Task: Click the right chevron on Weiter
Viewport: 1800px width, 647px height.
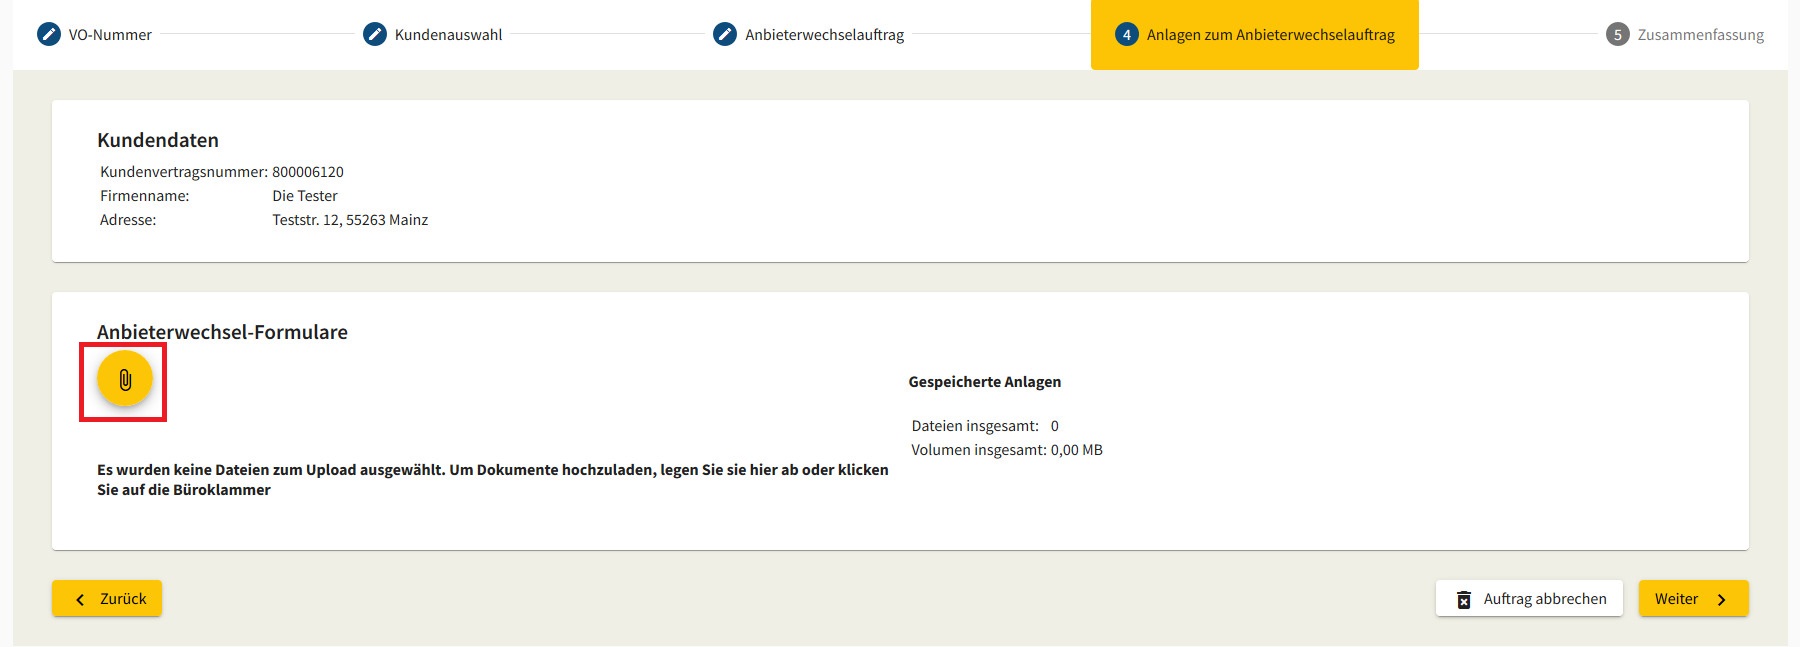Action: pyautogui.click(x=1721, y=599)
